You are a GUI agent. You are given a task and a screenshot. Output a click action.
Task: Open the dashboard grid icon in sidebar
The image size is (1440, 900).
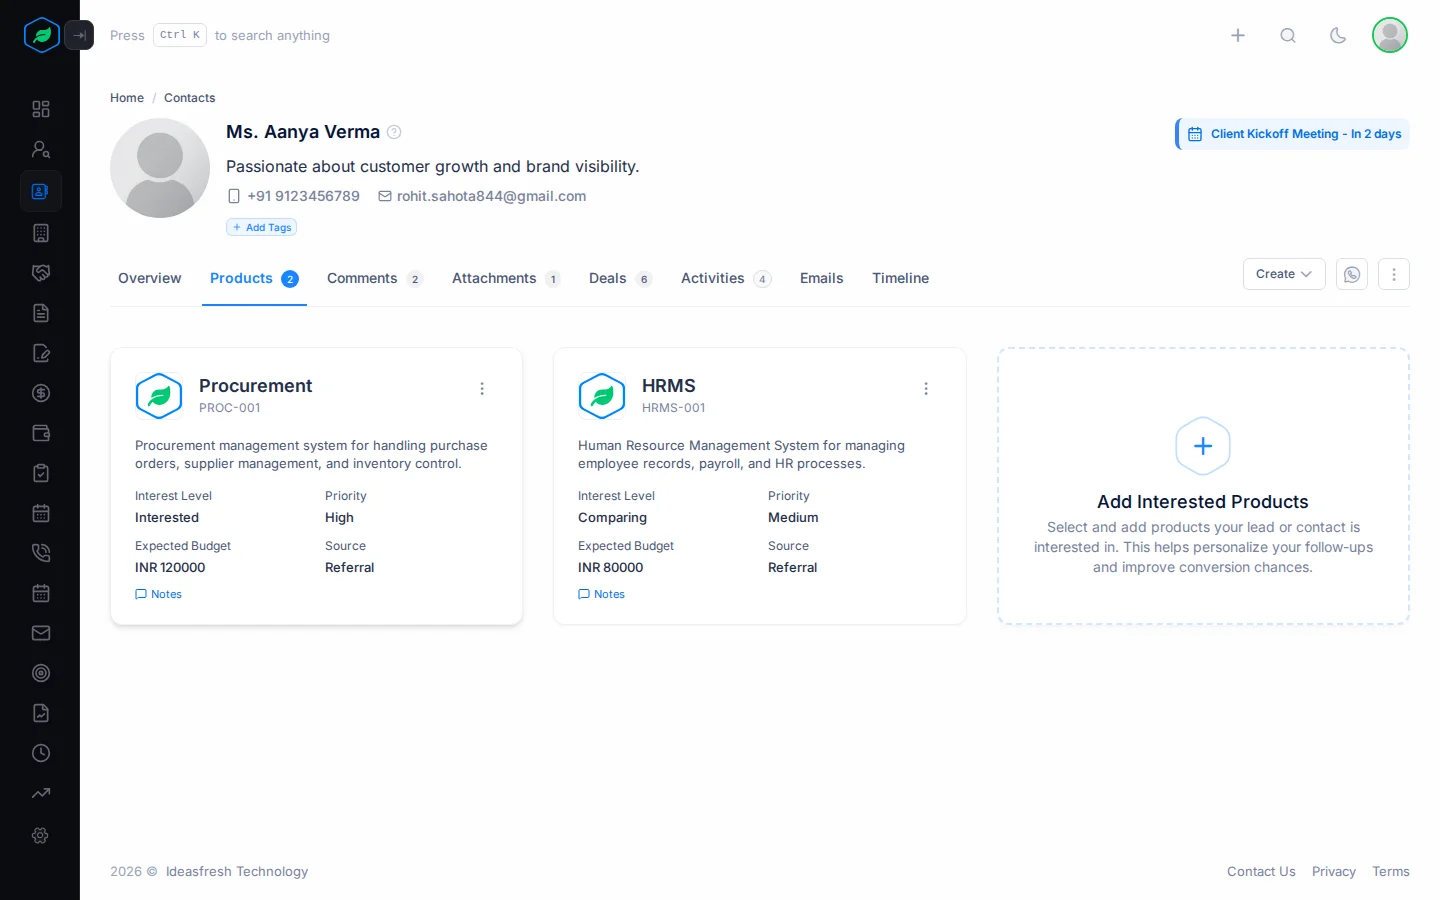41,109
